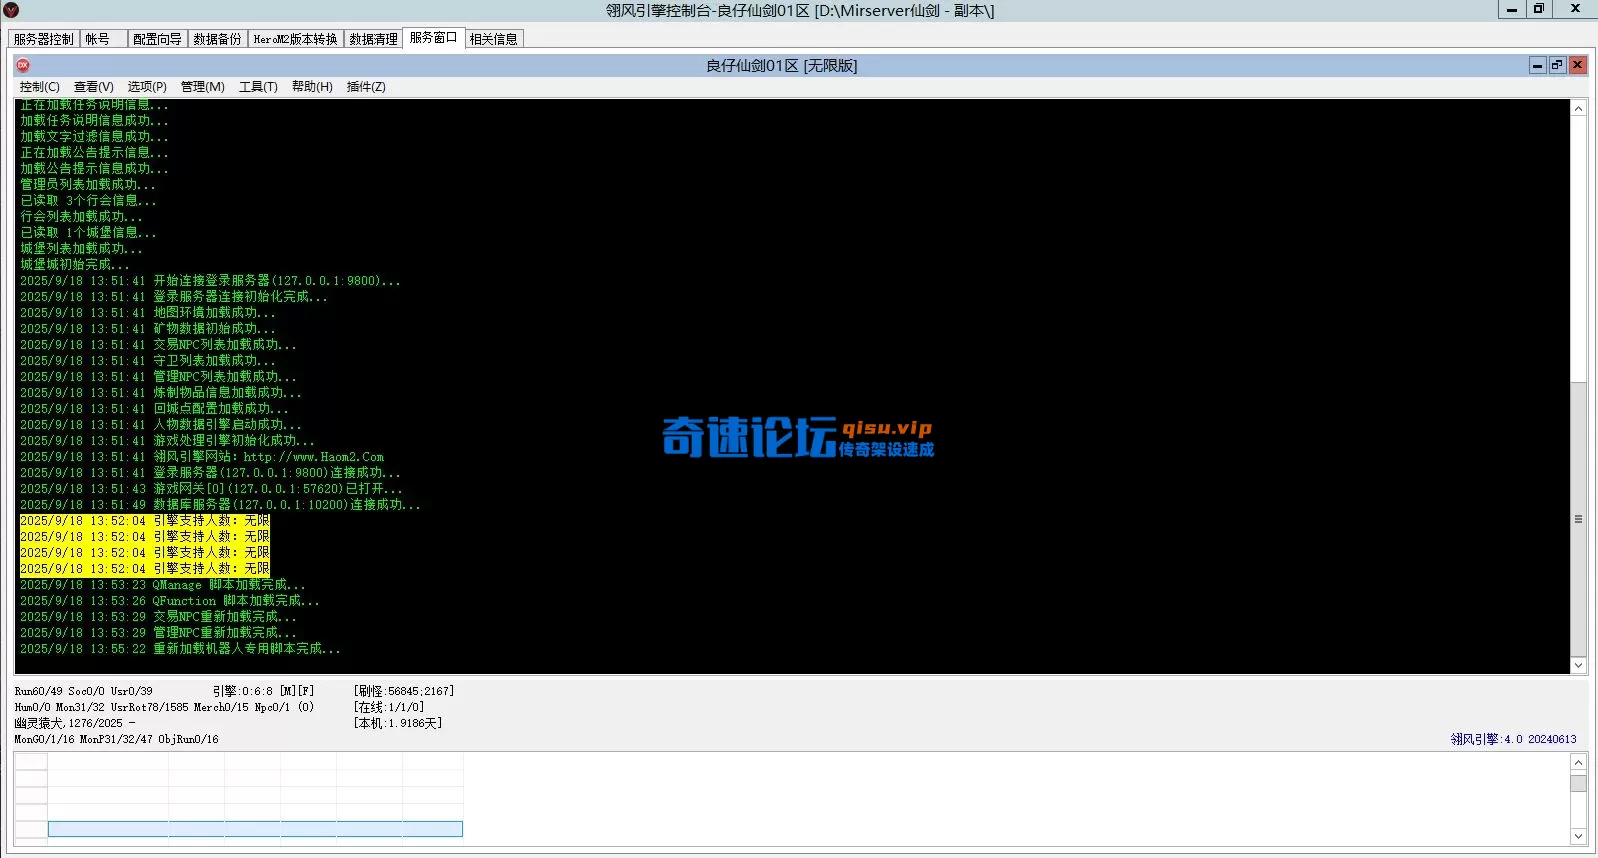Click the up arrow of the bottom grid scrollbar

pyautogui.click(x=1578, y=762)
